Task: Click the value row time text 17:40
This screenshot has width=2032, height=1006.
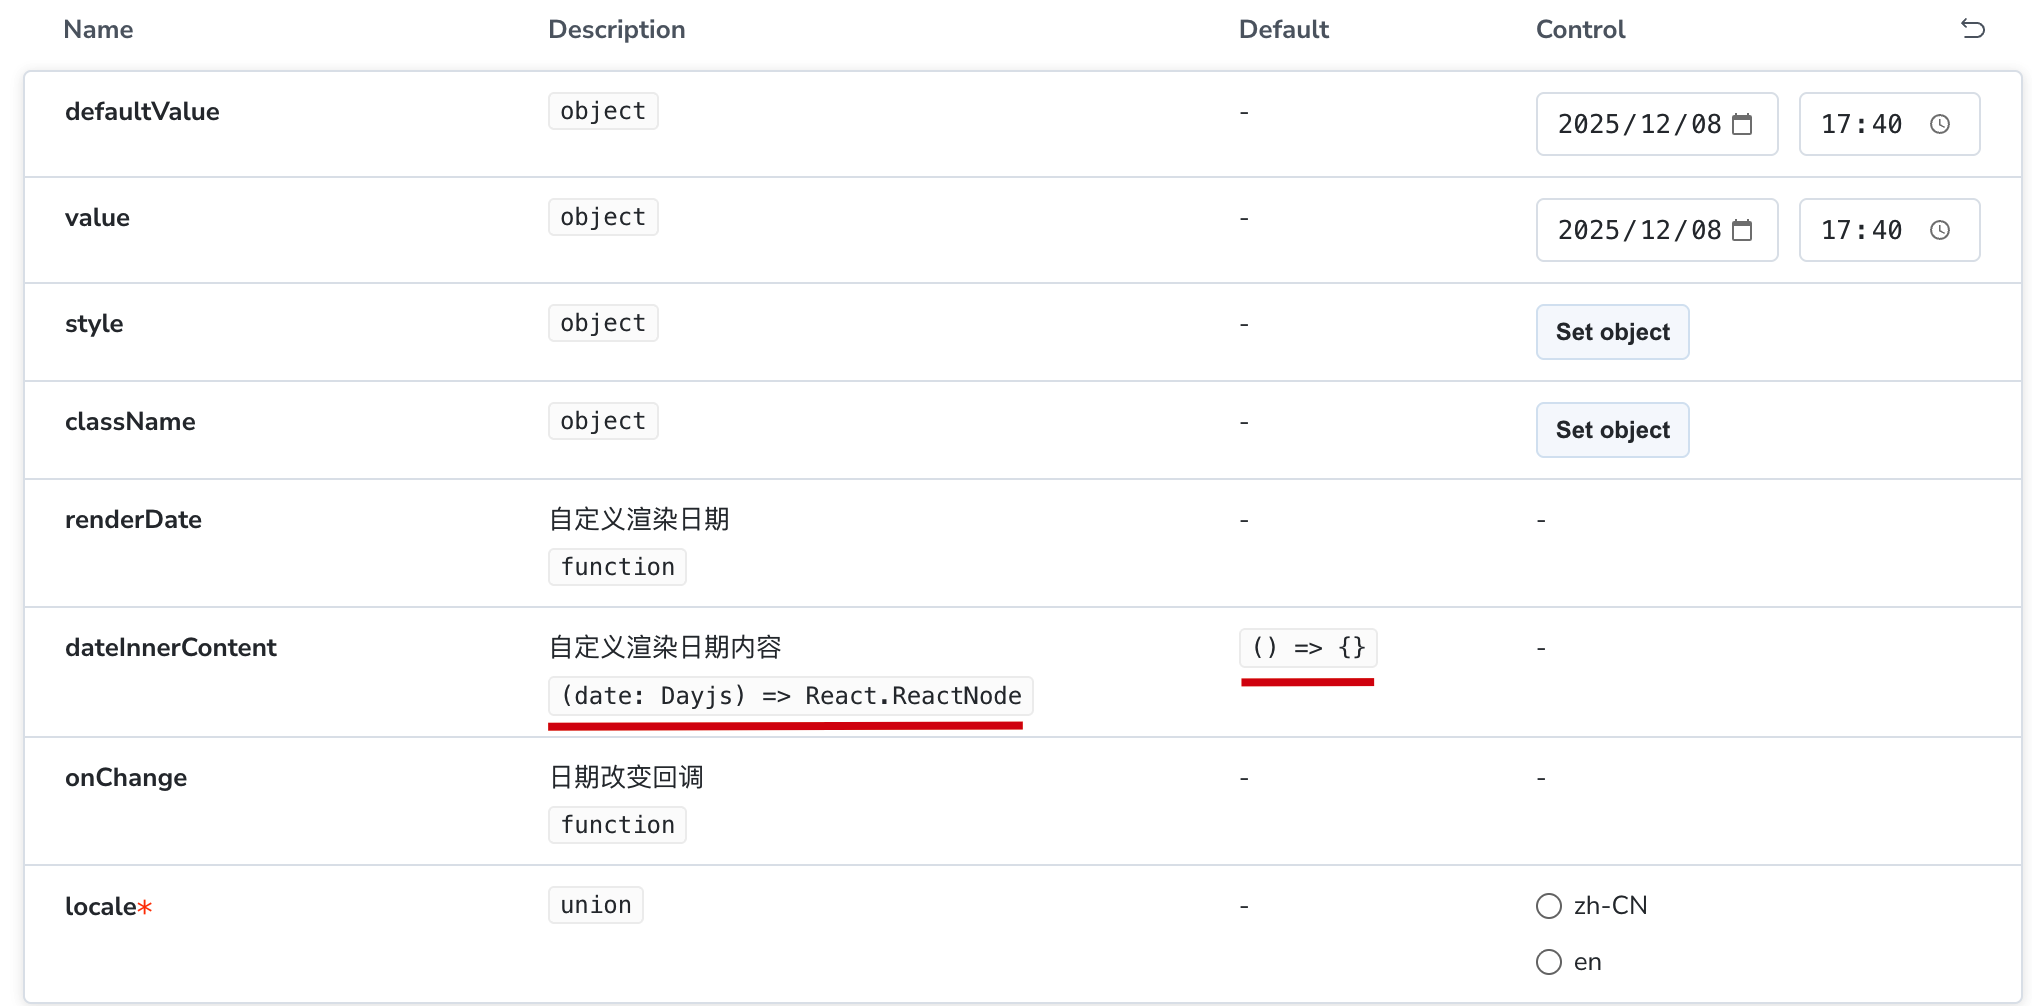Action: tap(1861, 230)
